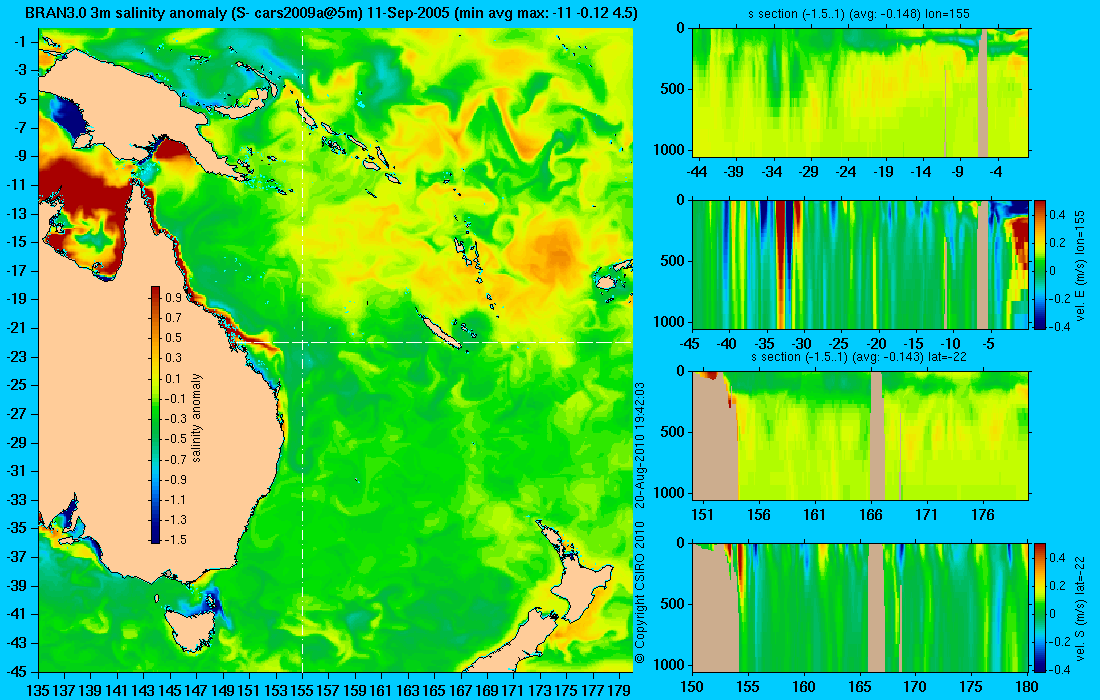1100x700 pixels.
Task: Click the 166 tick on the lat=-22 salinity section
Action: 871,514
